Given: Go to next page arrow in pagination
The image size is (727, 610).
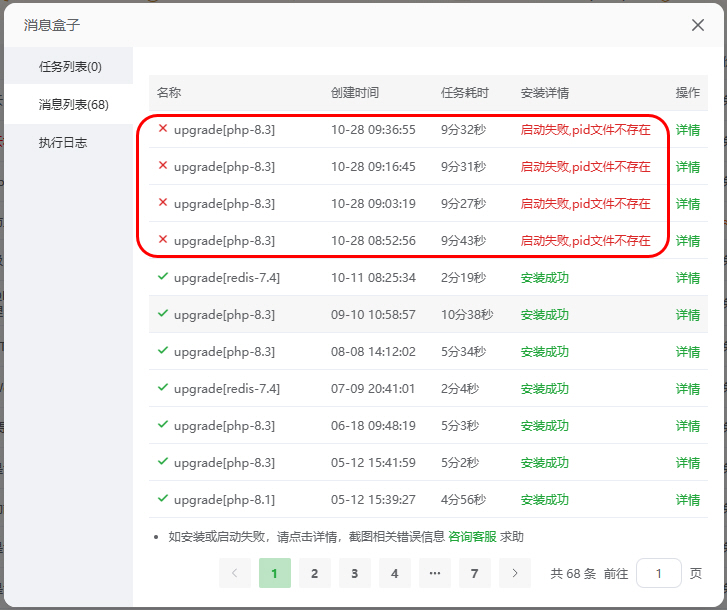Looking at the screenshot, I should point(514,573).
